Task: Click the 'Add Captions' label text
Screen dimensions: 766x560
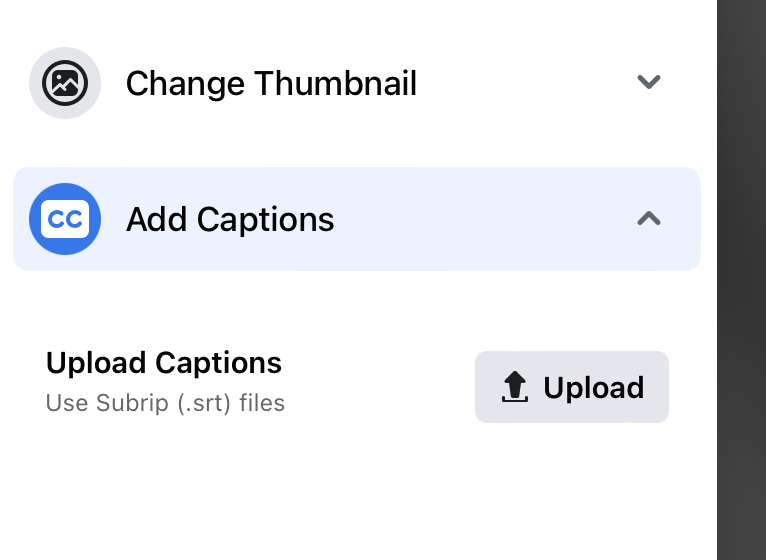Action: pyautogui.click(x=230, y=219)
